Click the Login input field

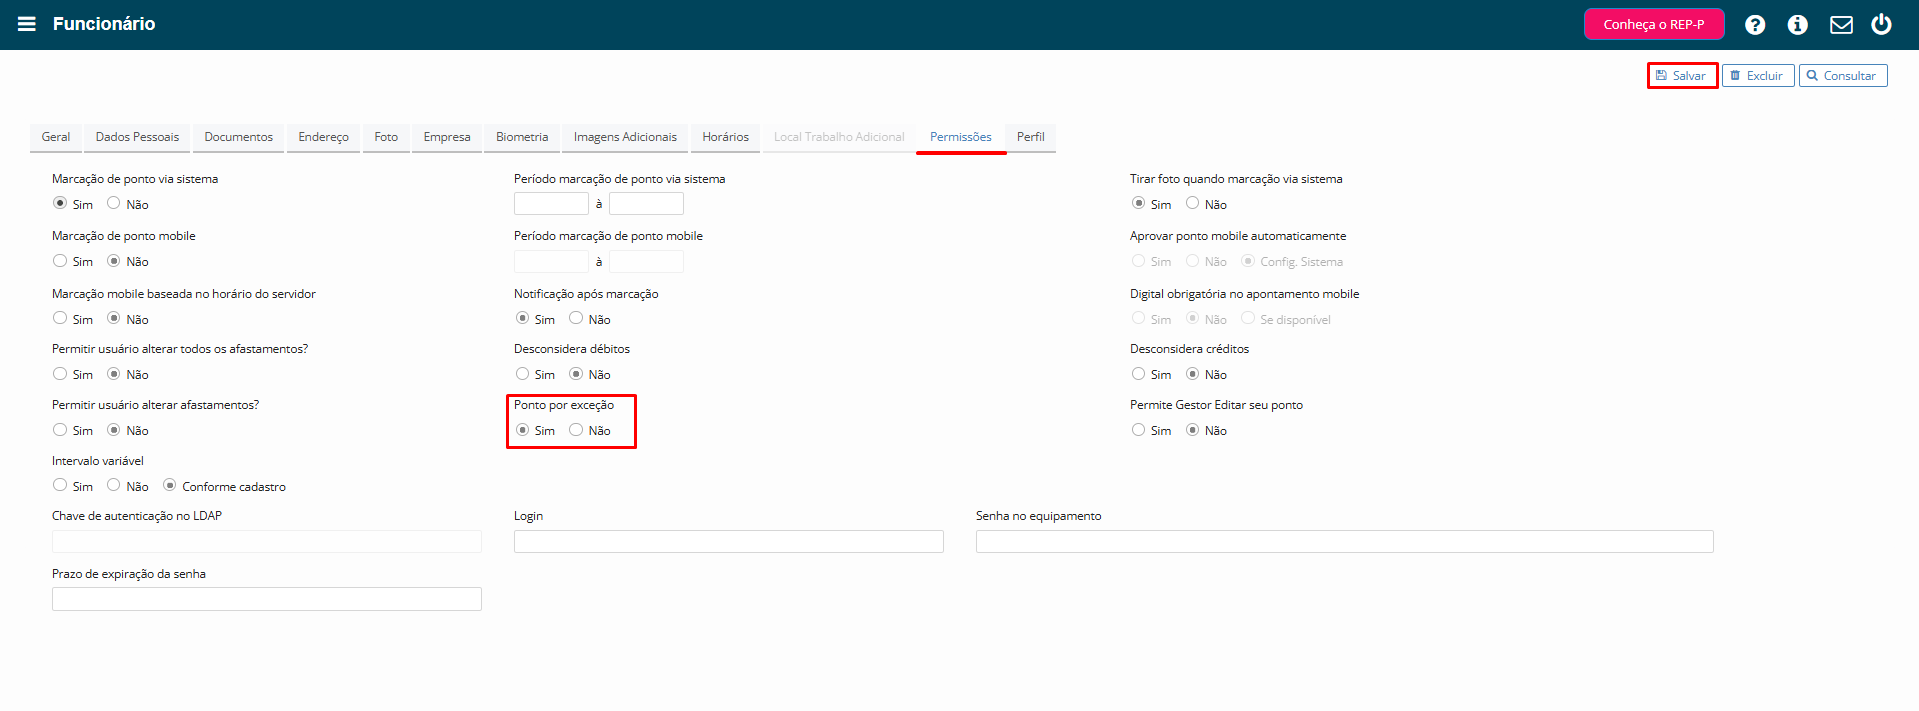728,542
